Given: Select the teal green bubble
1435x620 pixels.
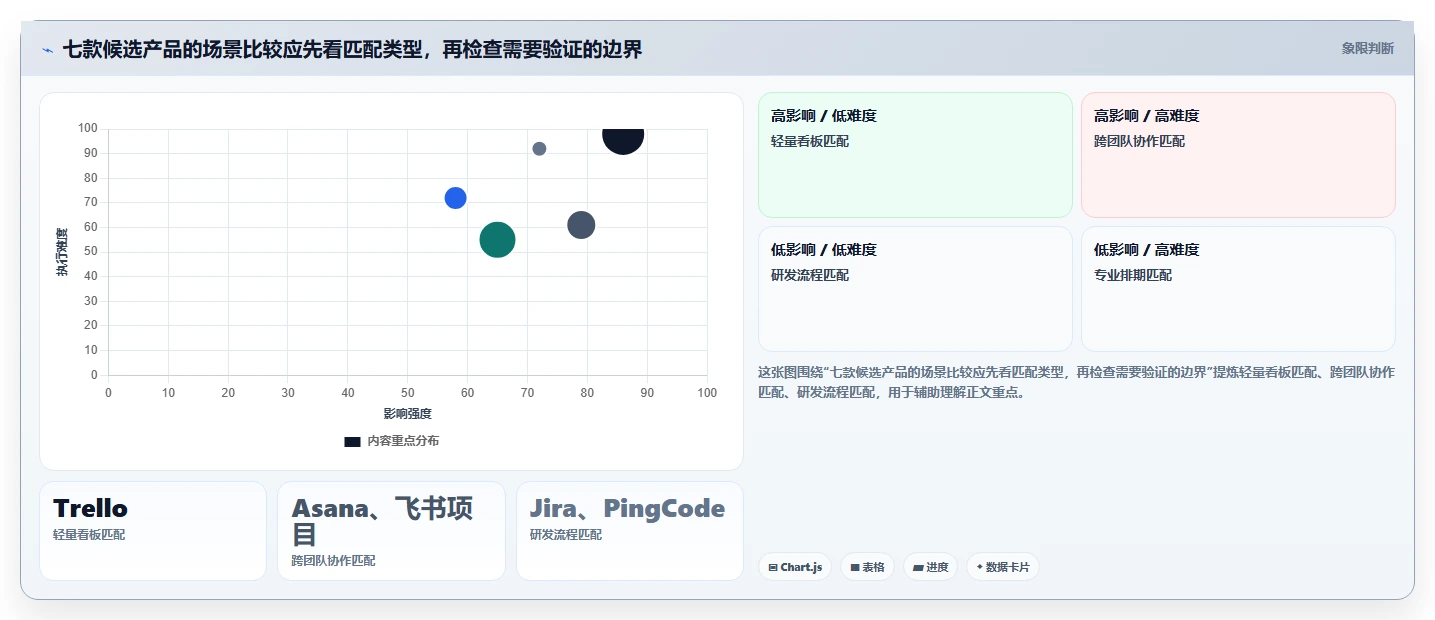Looking at the screenshot, I should [x=497, y=239].
